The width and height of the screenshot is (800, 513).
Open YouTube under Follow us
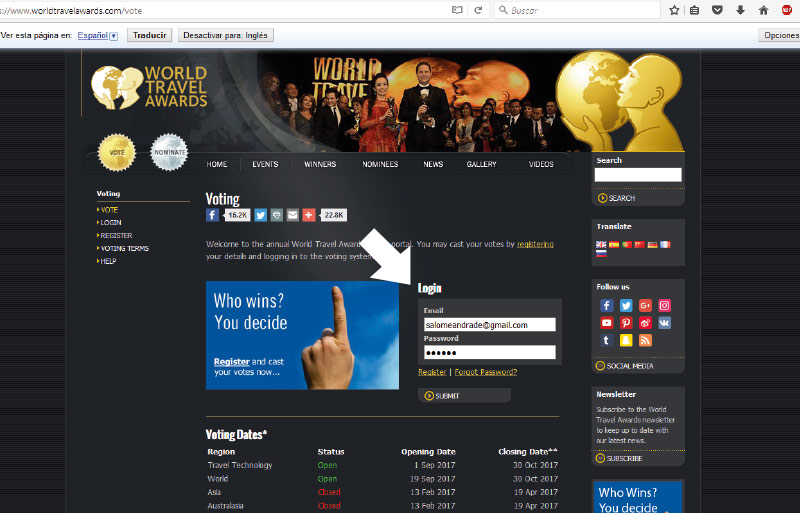click(607, 323)
